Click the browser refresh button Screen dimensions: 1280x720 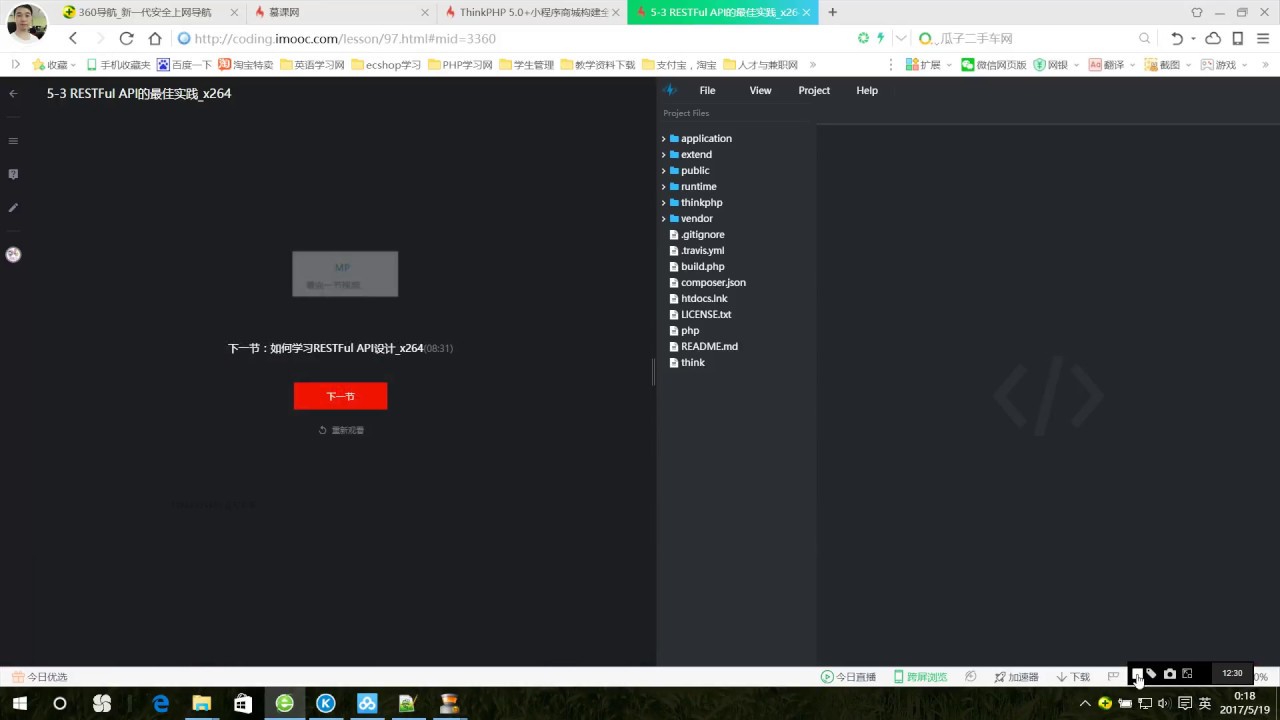pos(126,38)
